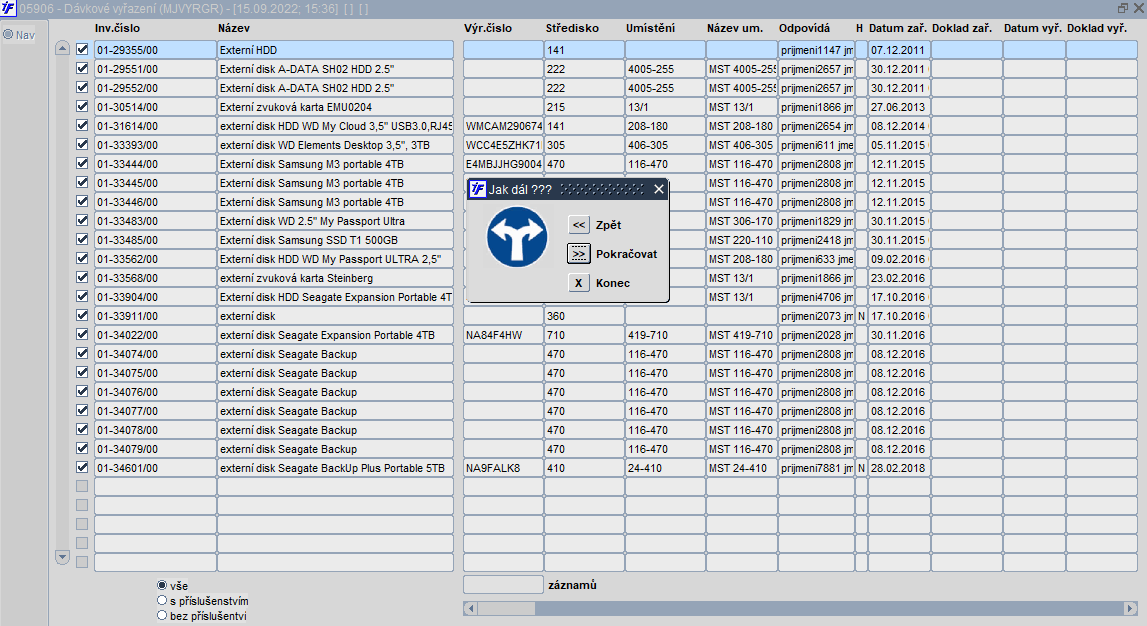
Task: Click the záznamů record count field
Action: [502, 584]
